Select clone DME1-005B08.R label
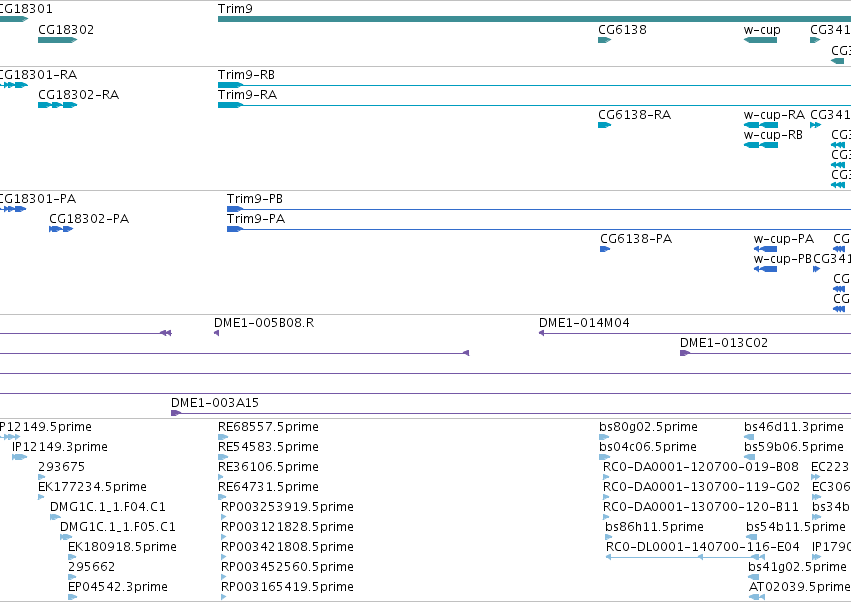This screenshot has height=602, width=851. click(x=264, y=322)
